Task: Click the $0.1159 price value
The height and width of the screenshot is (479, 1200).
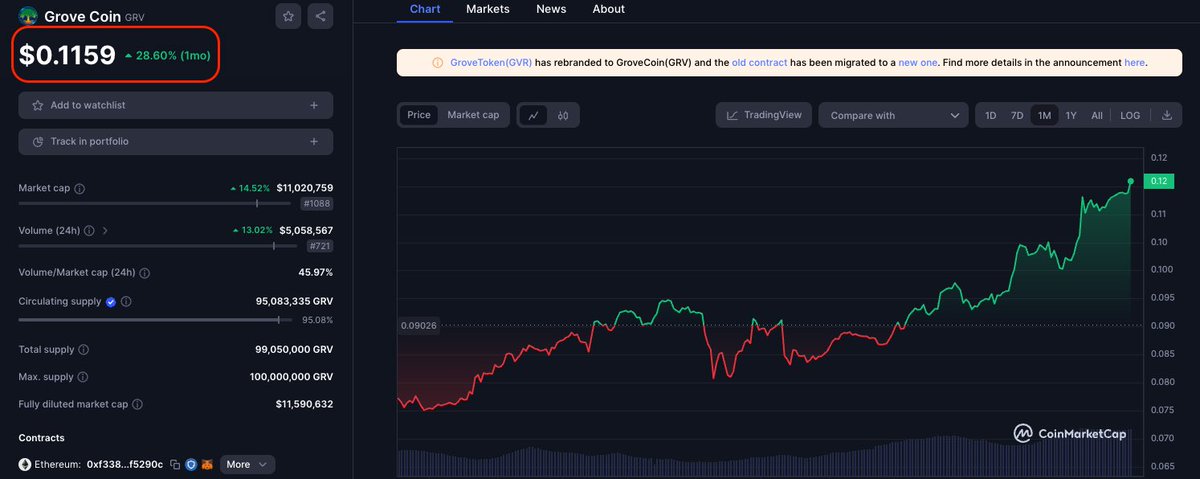Action: pyautogui.click(x=67, y=56)
